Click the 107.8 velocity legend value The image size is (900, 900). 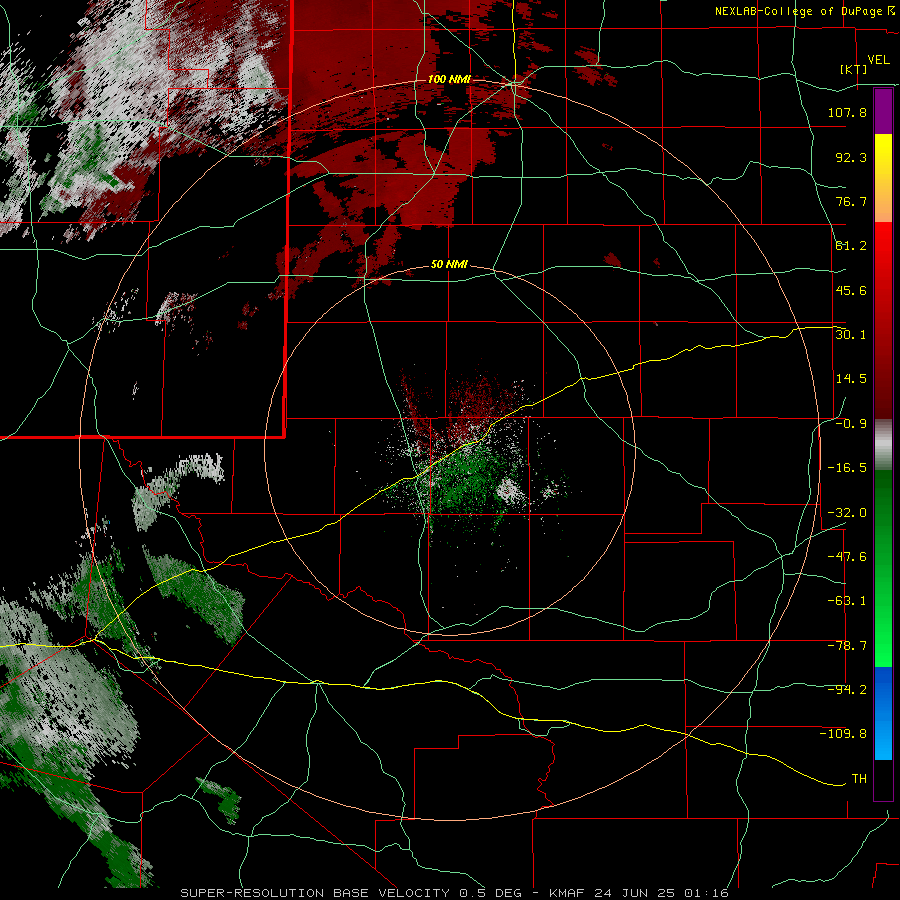pos(847,112)
